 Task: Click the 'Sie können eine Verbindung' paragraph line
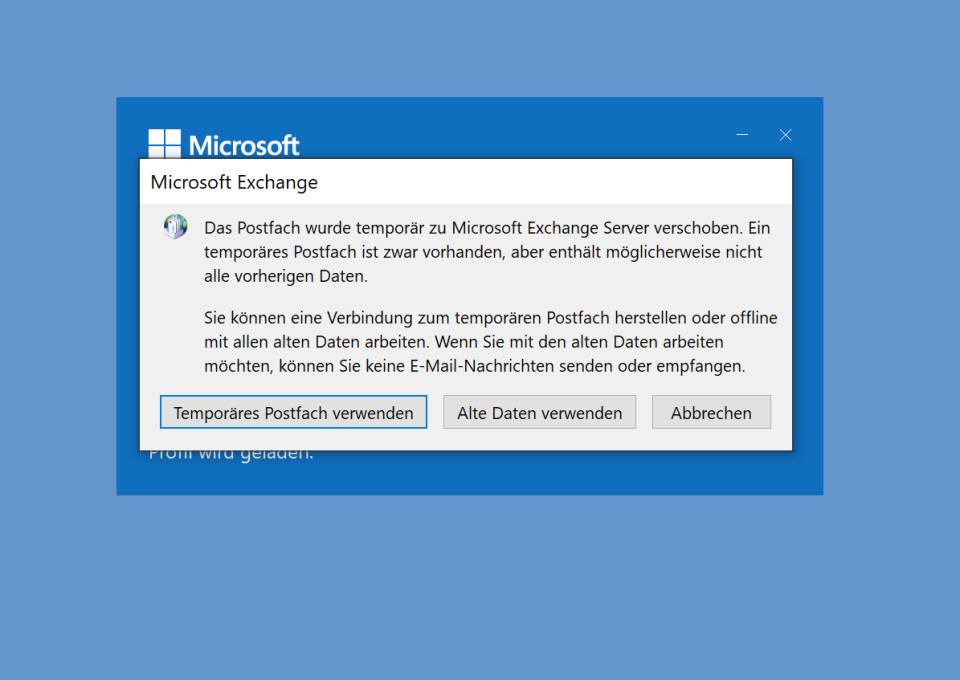tap(490, 318)
